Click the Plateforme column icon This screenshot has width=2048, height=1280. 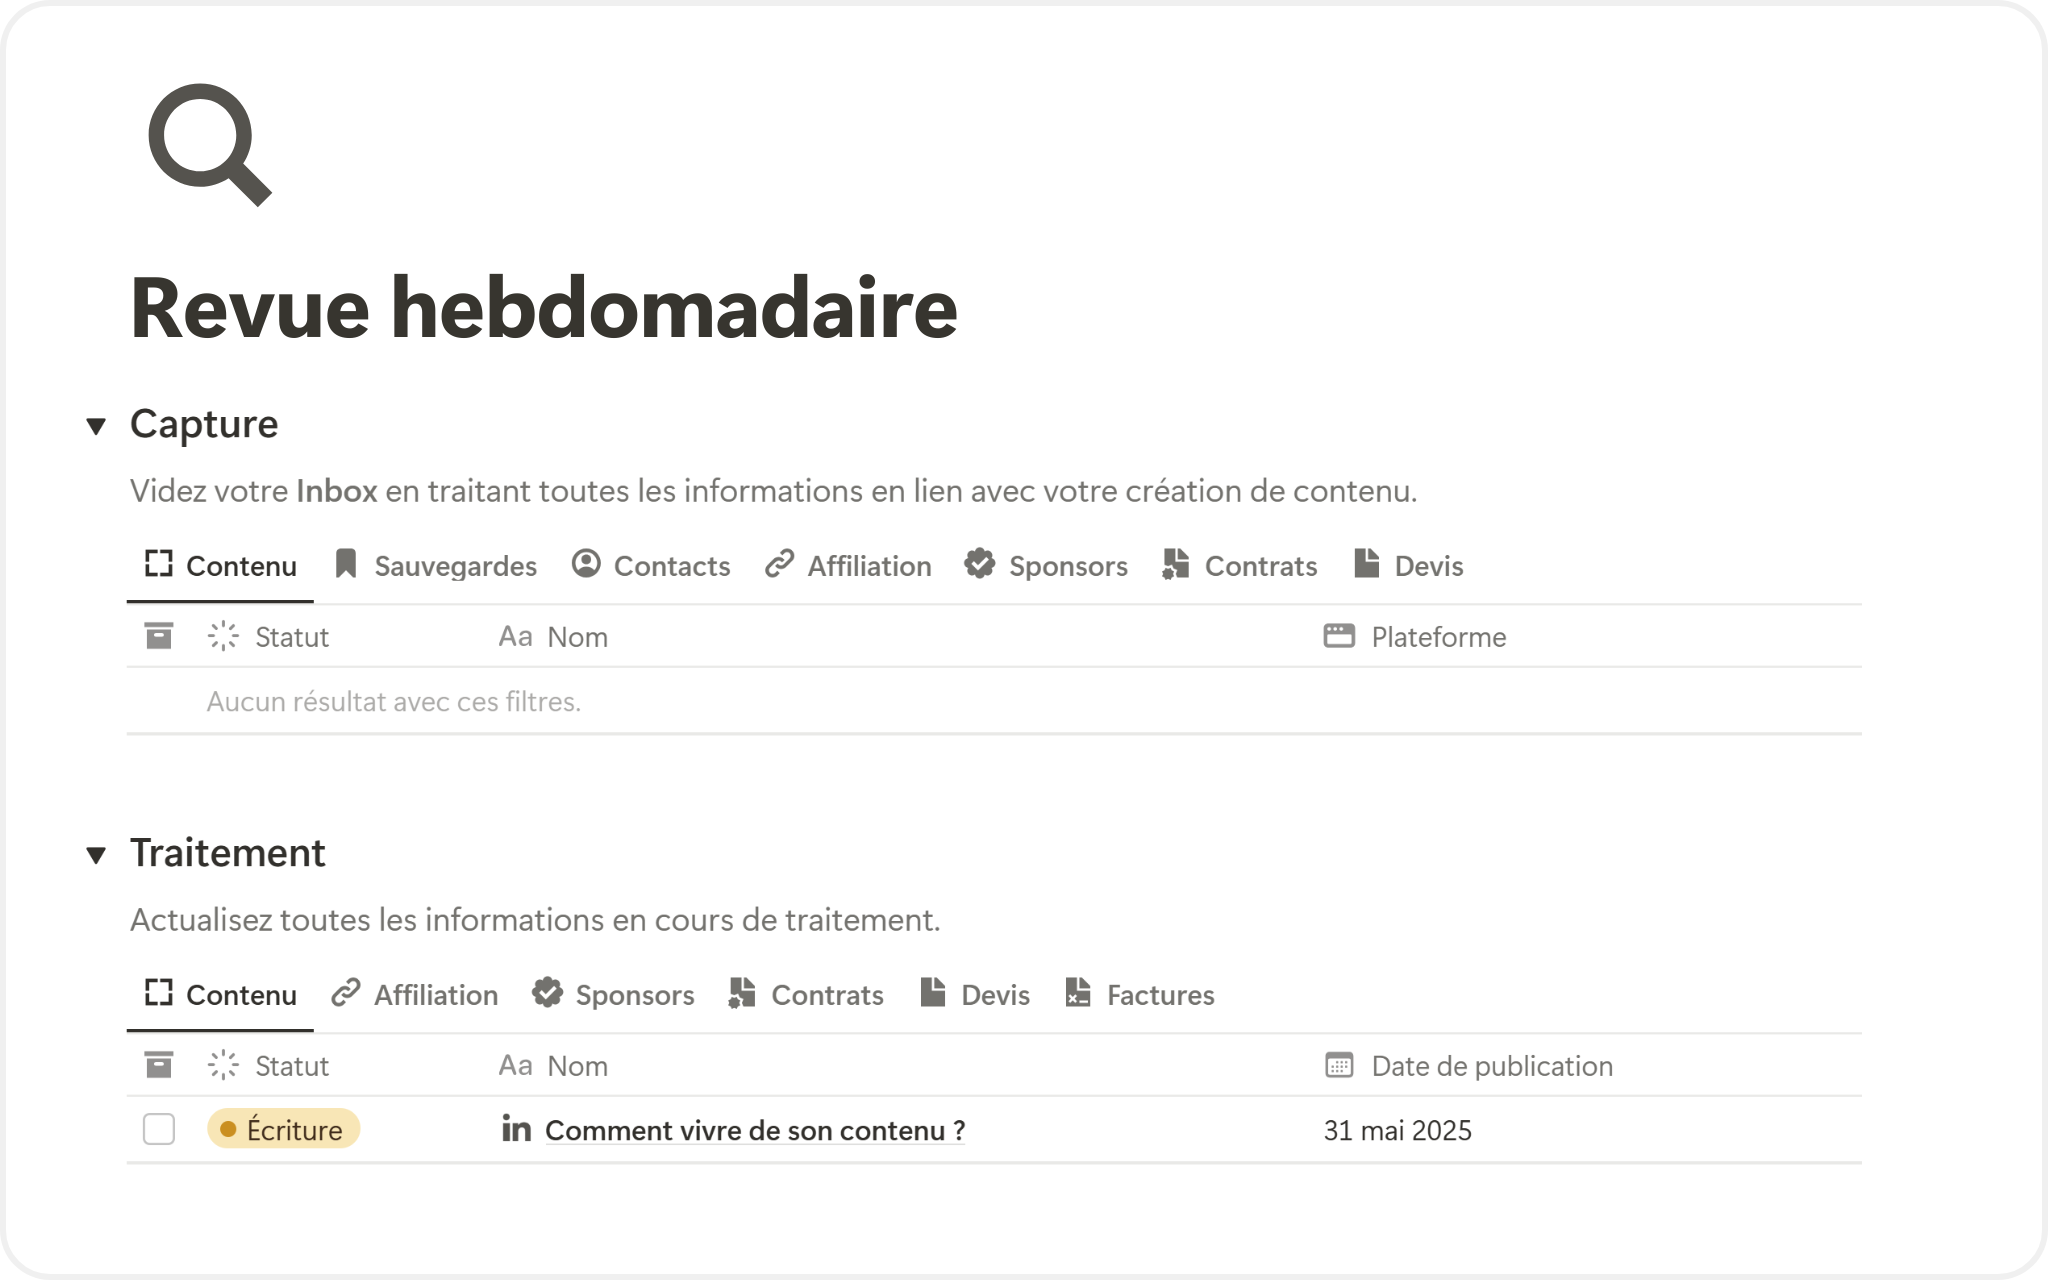click(x=1339, y=636)
